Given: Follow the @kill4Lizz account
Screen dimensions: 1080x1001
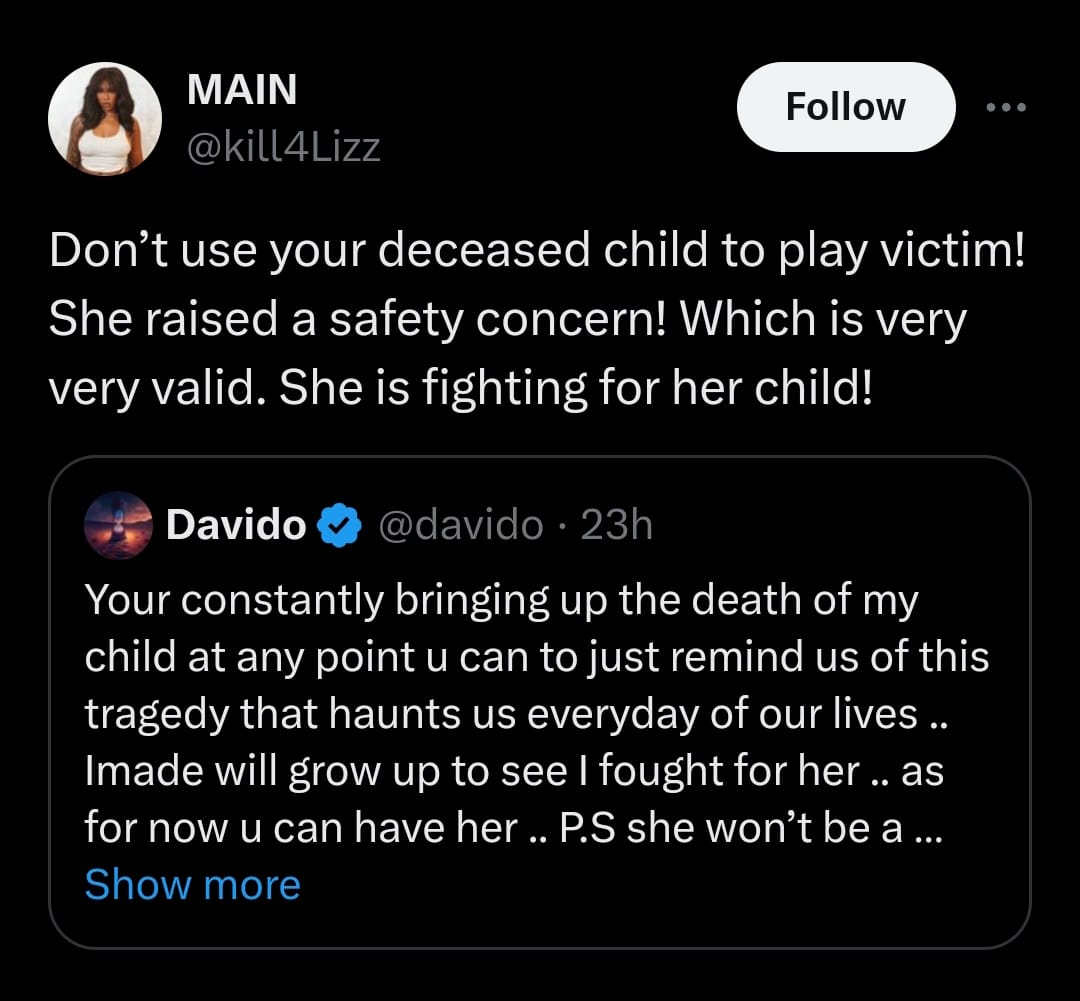Looking at the screenshot, I should click(845, 107).
